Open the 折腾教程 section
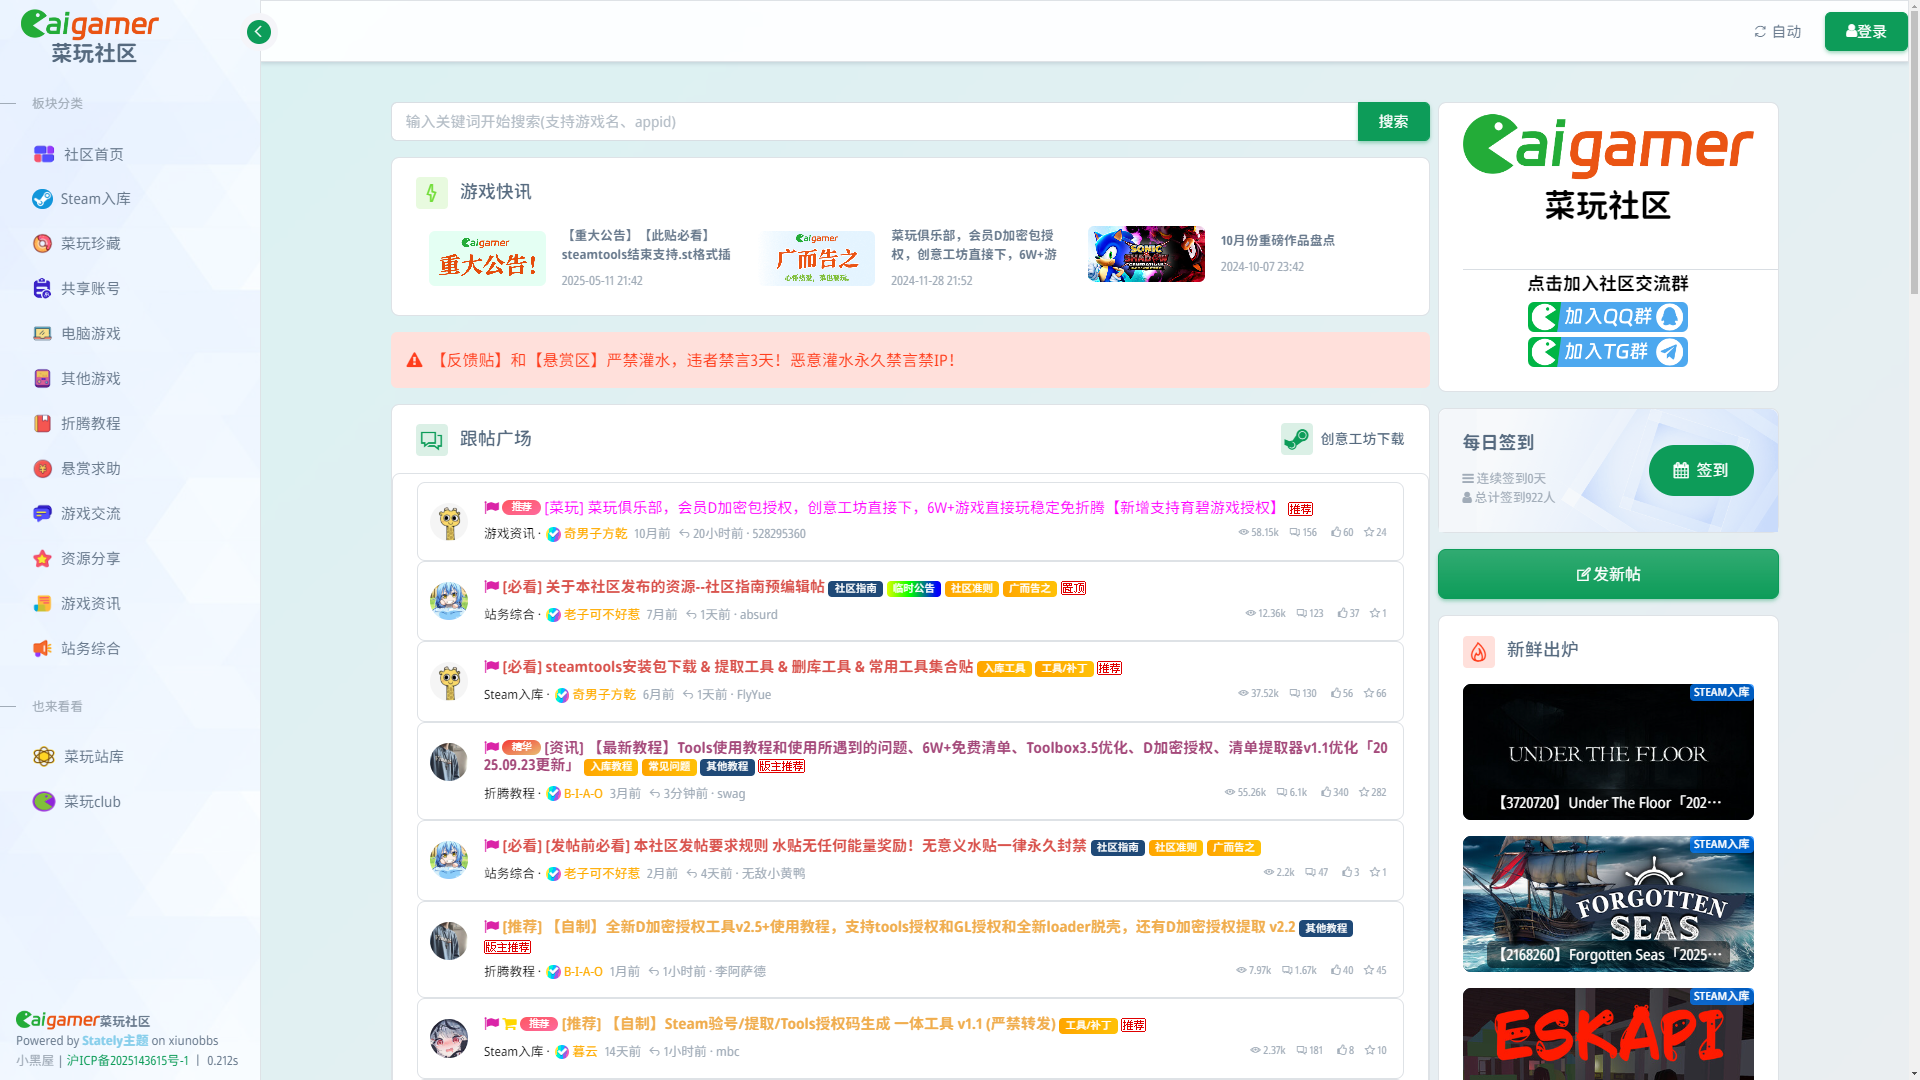This screenshot has height=1080, width=1920. (x=90, y=424)
